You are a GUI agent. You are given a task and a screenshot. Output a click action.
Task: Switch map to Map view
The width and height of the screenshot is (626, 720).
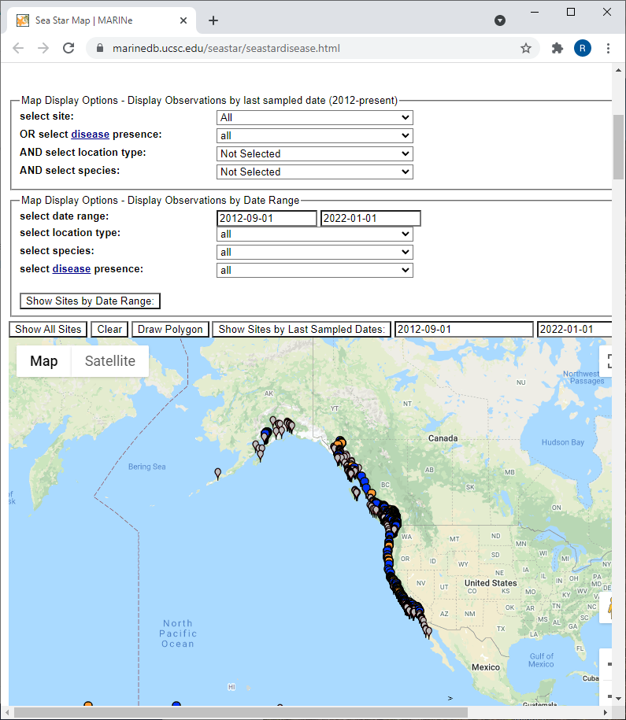click(44, 361)
